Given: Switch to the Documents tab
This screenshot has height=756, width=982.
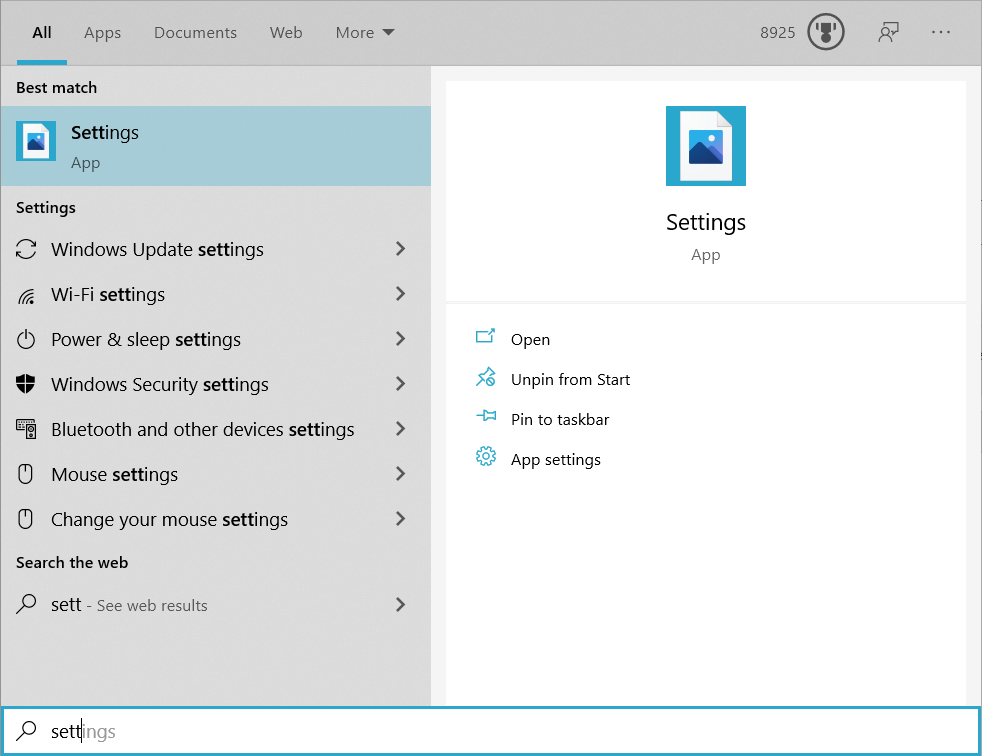Looking at the screenshot, I should pyautogui.click(x=195, y=33).
